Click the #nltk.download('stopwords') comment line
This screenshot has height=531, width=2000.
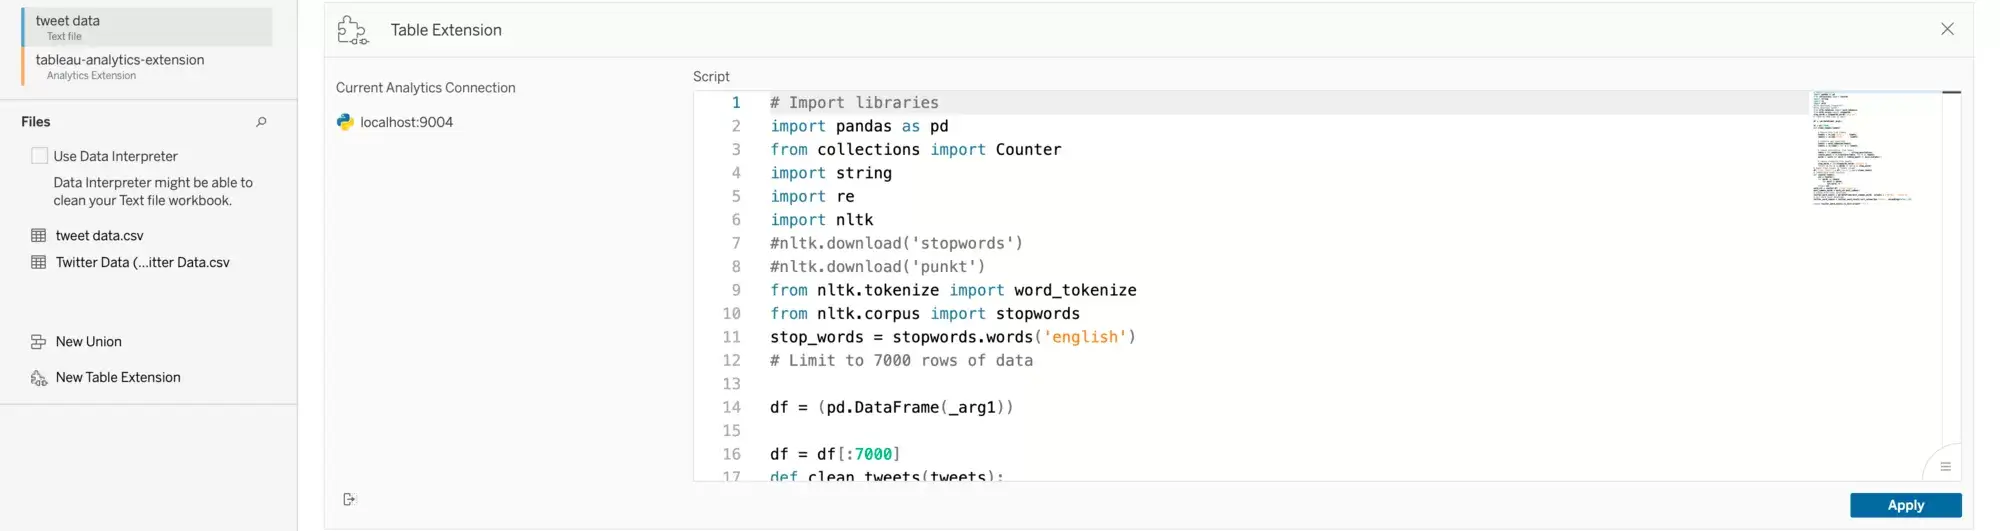click(x=896, y=244)
